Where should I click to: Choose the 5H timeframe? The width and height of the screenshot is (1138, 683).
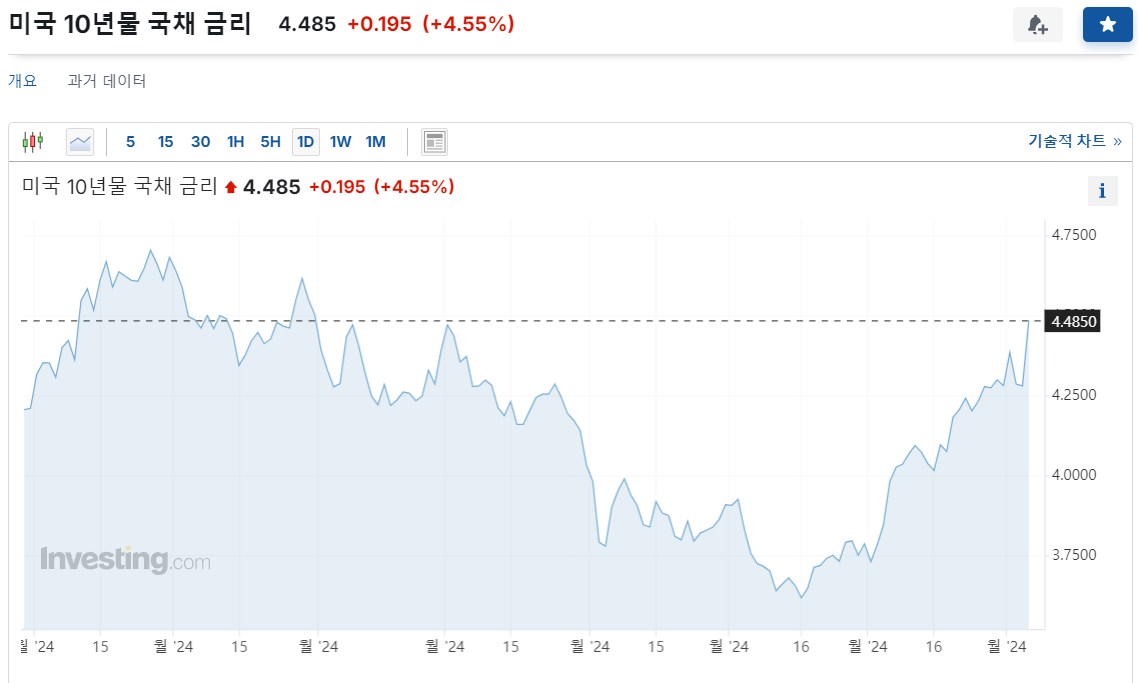click(271, 142)
